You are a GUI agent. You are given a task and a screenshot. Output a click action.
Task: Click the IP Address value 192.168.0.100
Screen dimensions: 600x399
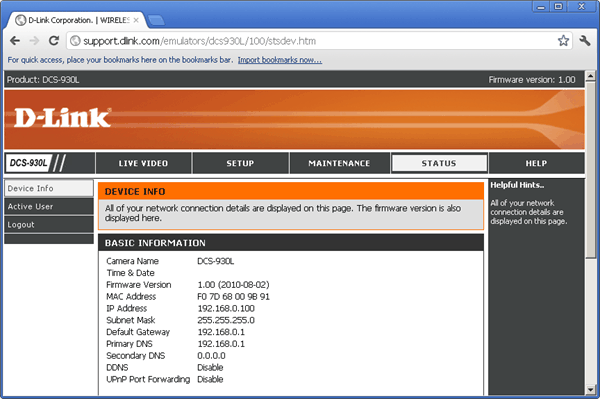pos(226,309)
